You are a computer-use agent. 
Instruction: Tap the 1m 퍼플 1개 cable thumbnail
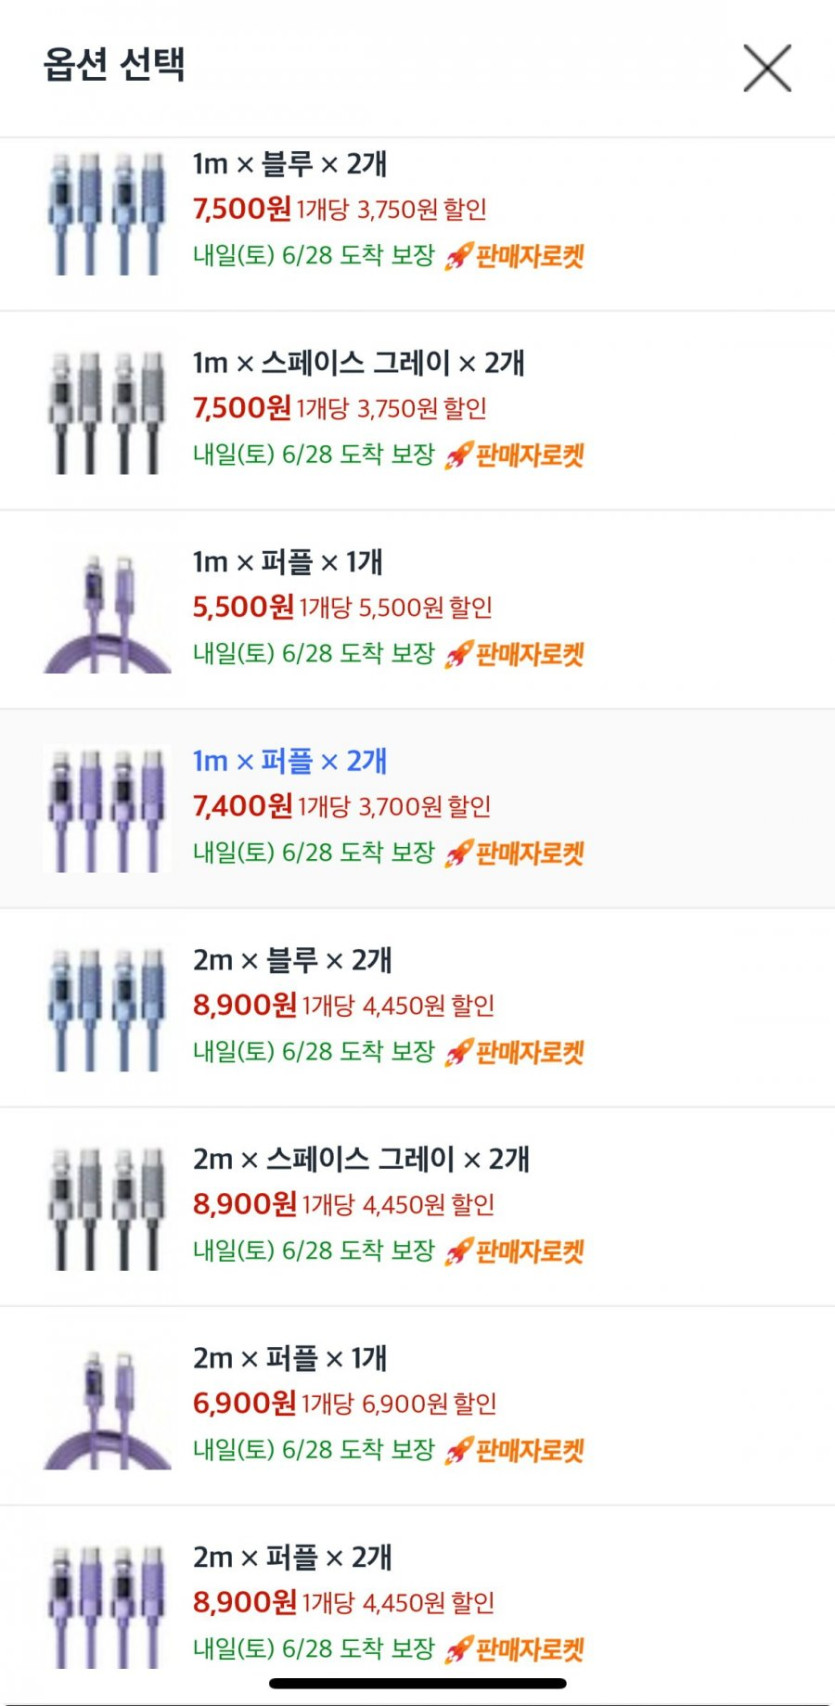pos(107,610)
